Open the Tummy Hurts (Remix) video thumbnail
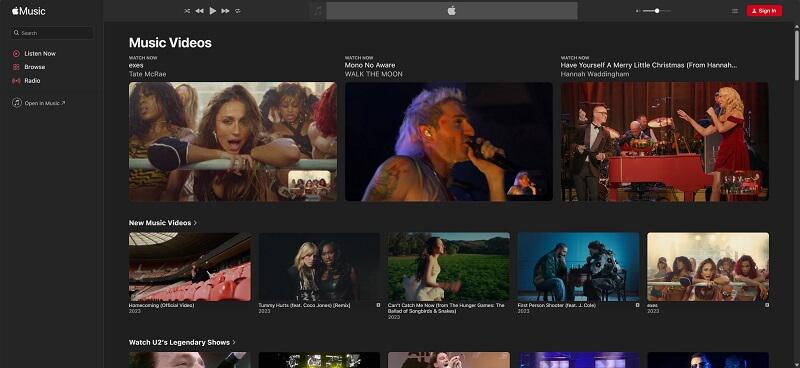800x368 pixels. point(319,266)
